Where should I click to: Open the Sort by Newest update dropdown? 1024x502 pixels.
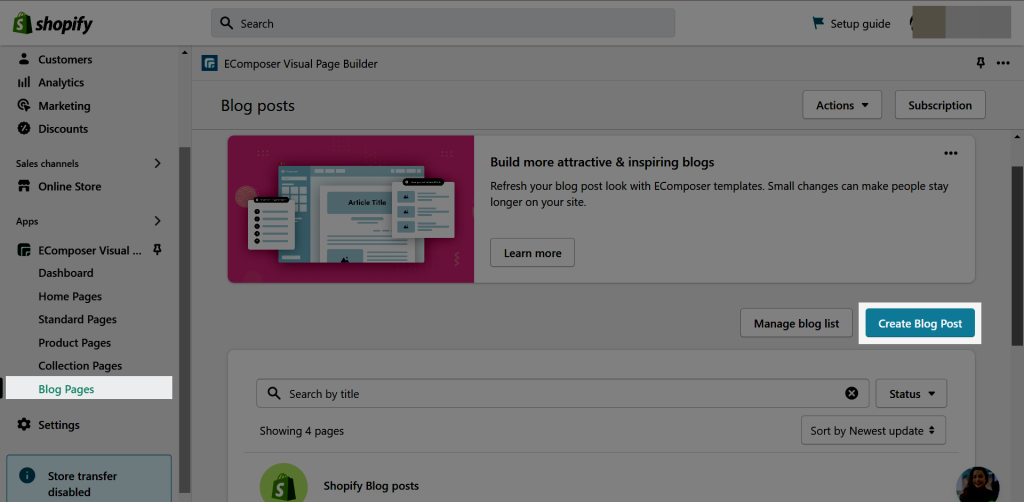[873, 431]
